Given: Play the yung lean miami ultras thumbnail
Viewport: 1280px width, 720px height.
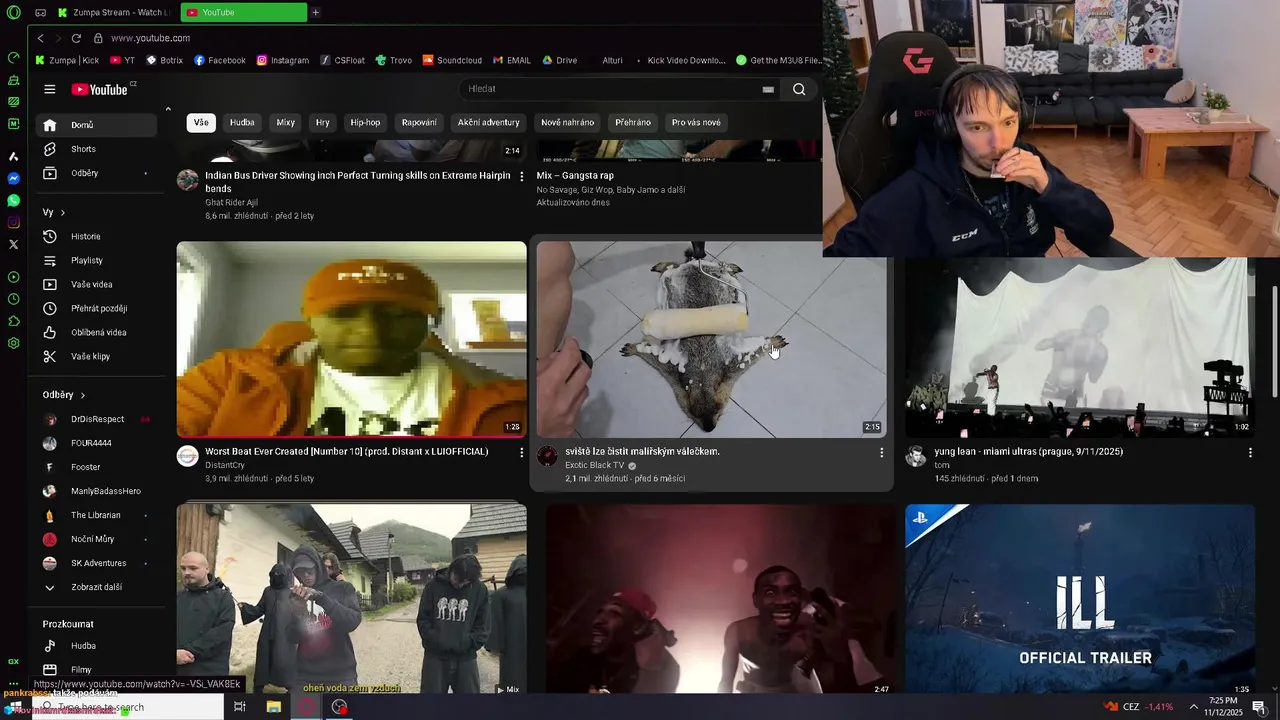Looking at the screenshot, I should pos(1079,348).
